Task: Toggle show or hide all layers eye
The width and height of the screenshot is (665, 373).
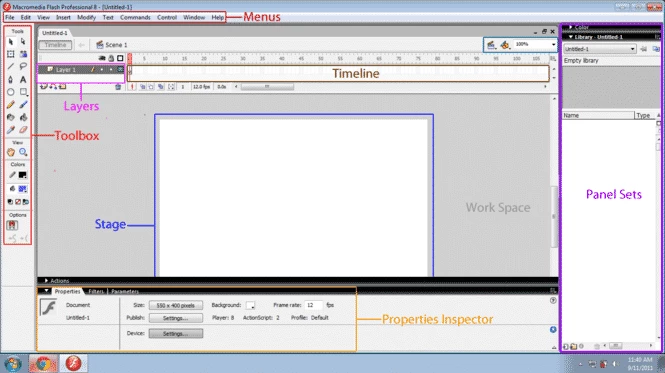Action: coord(102,58)
